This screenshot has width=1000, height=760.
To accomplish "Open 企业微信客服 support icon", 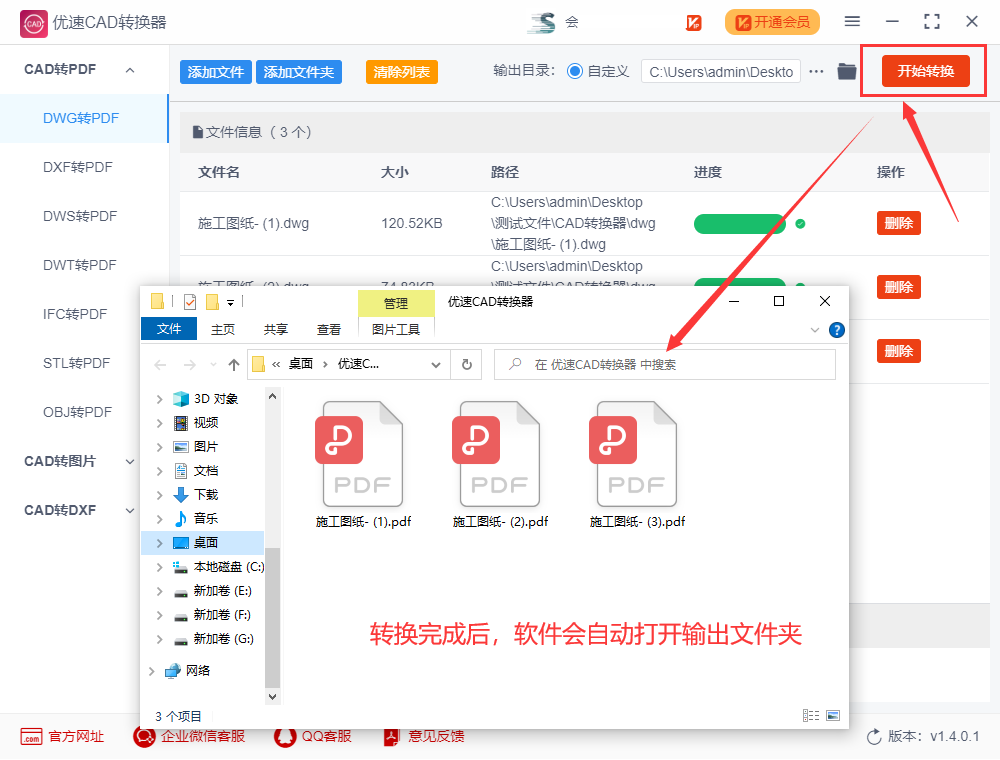I will click(x=144, y=736).
